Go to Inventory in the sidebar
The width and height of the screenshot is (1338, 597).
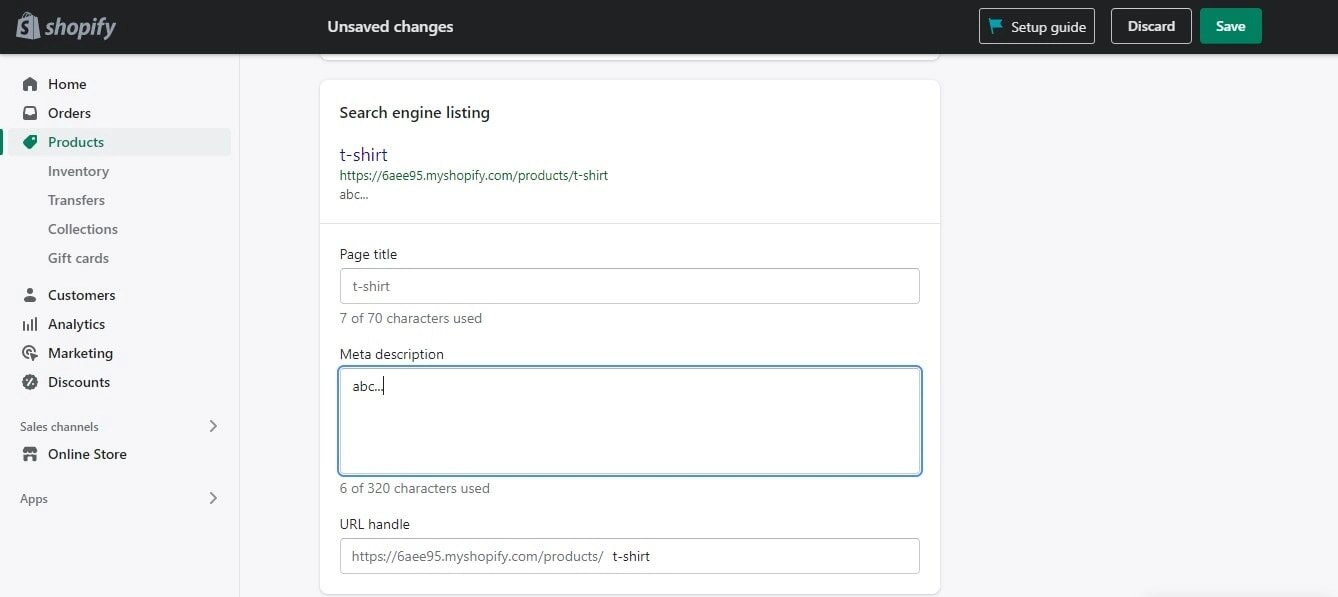[78, 171]
